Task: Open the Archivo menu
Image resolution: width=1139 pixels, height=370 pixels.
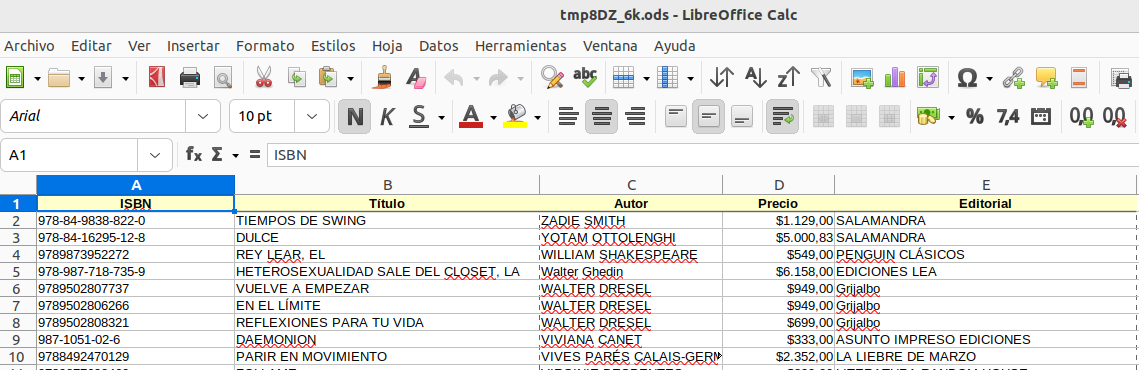Action: click(29, 46)
